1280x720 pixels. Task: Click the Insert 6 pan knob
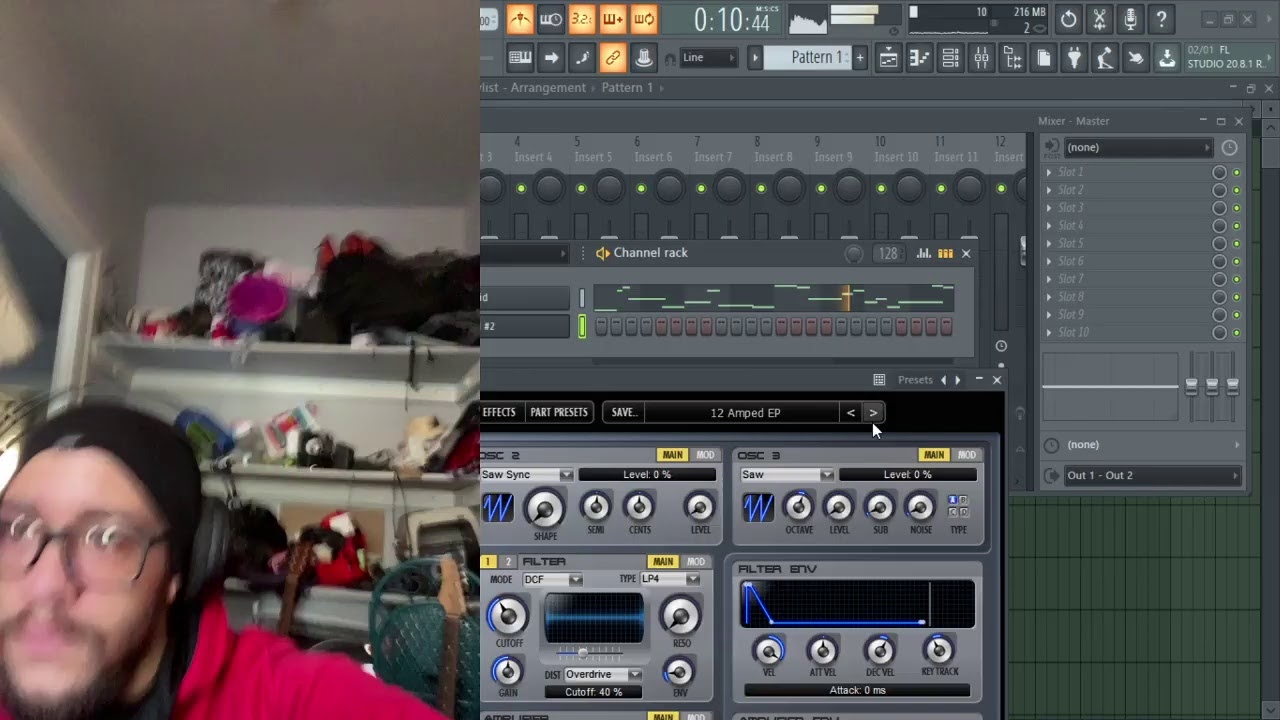[x=669, y=187]
